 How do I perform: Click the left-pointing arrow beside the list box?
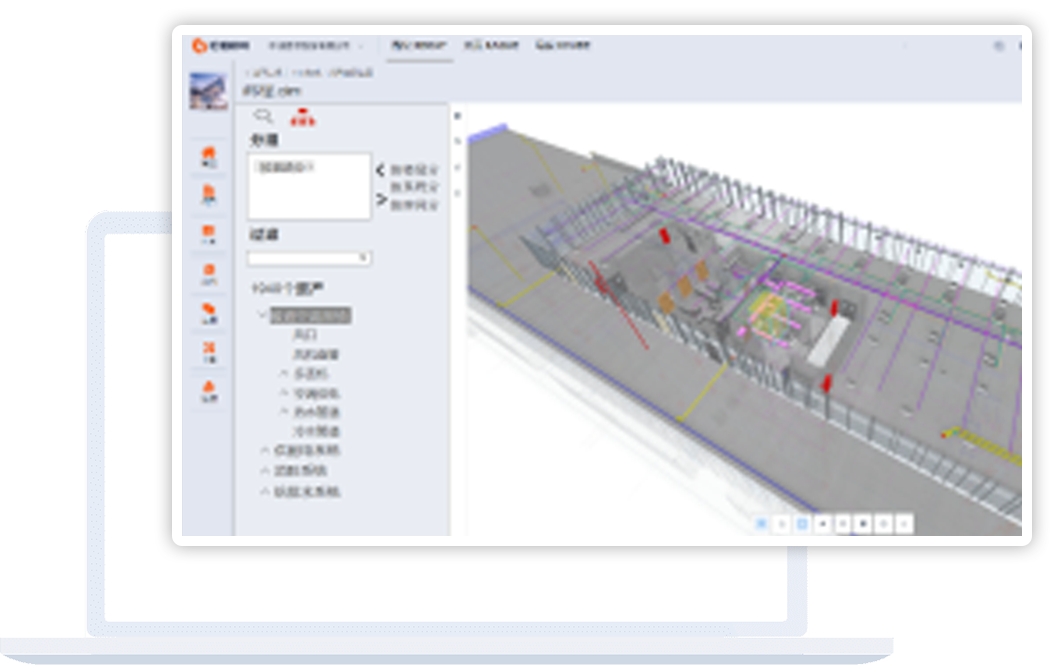point(380,170)
